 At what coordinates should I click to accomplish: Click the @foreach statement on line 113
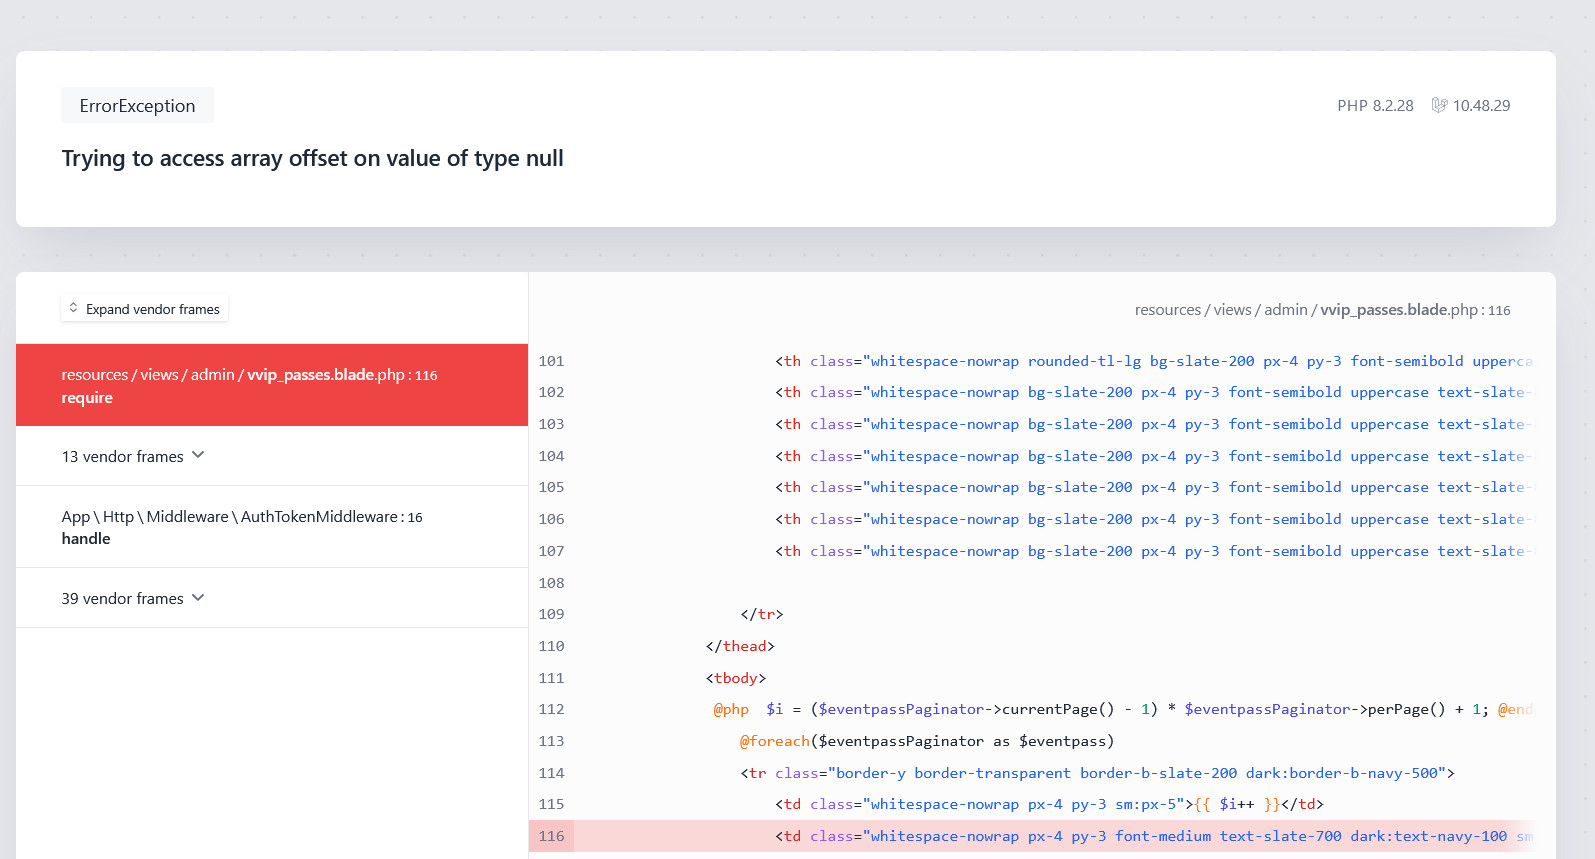(x=774, y=741)
